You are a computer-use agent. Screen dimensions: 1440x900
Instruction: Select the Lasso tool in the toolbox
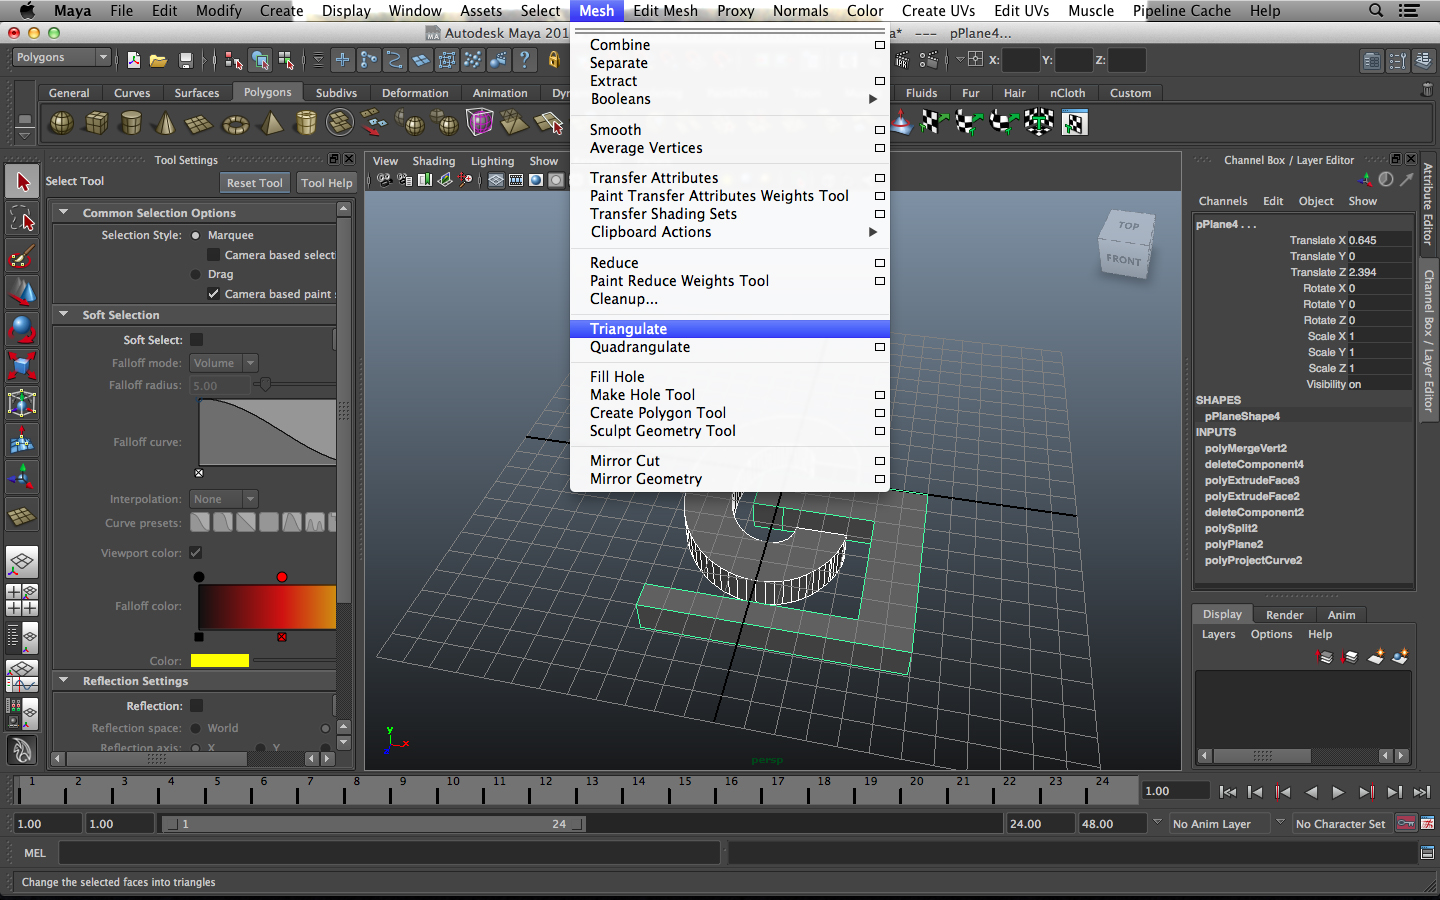[x=22, y=218]
